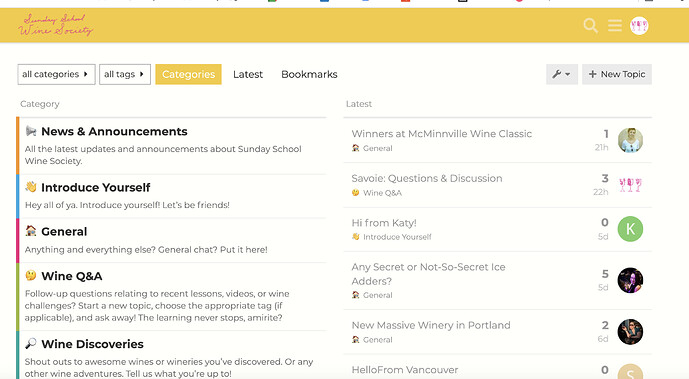This screenshot has width=689, height=379.
Task: Click the Latest column header
Action: click(x=359, y=104)
